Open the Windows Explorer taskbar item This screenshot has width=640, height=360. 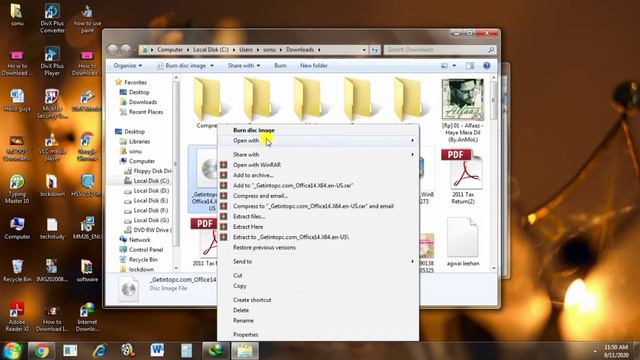pos(244,351)
